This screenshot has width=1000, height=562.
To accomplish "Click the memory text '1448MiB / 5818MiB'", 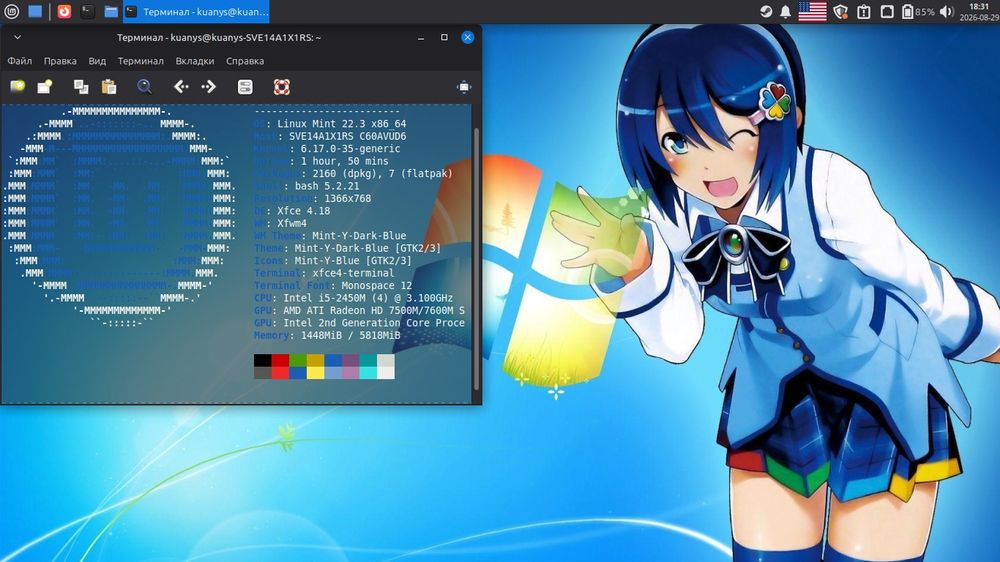I will [x=351, y=336].
